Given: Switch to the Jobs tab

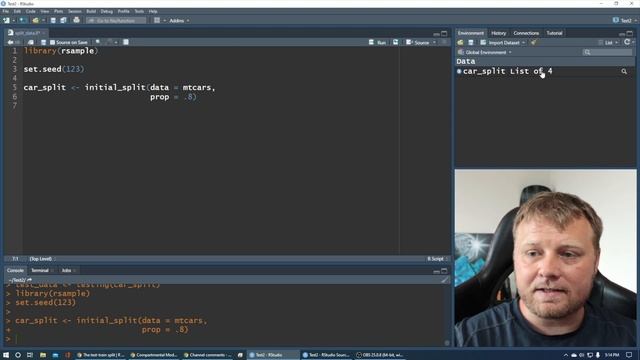Looking at the screenshot, I should pyautogui.click(x=67, y=270).
